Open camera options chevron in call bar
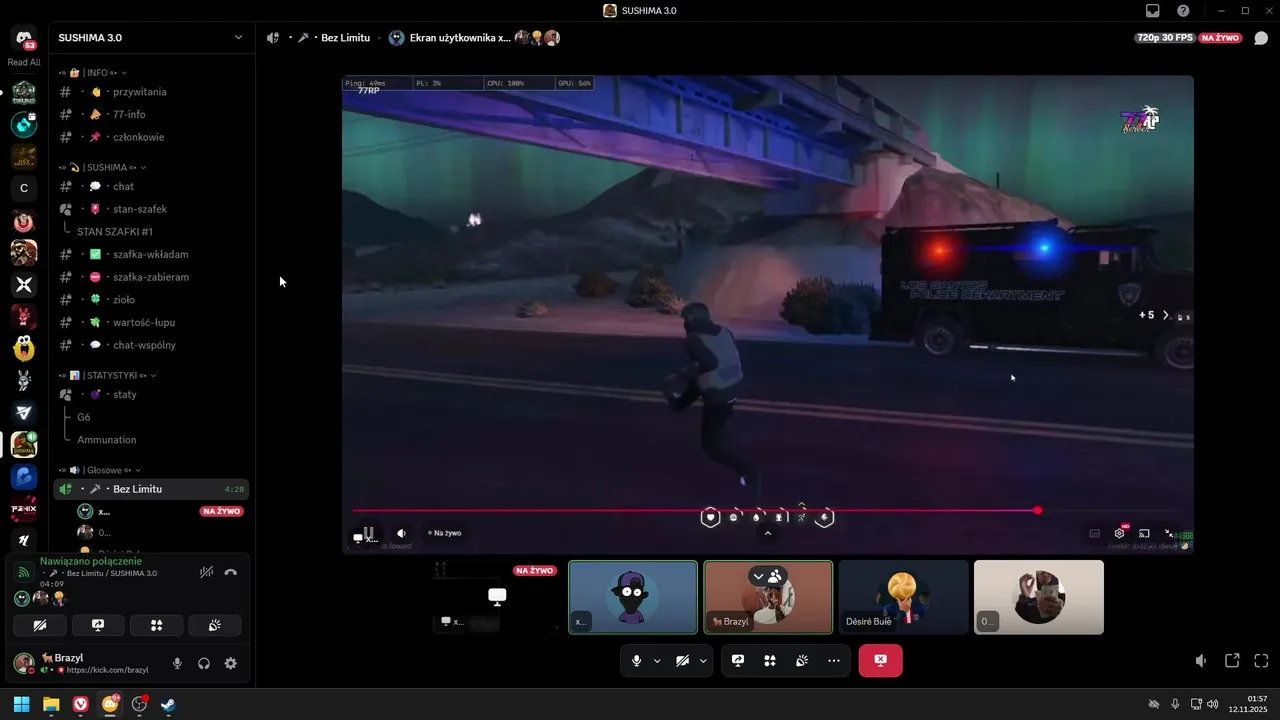 pyautogui.click(x=703, y=661)
